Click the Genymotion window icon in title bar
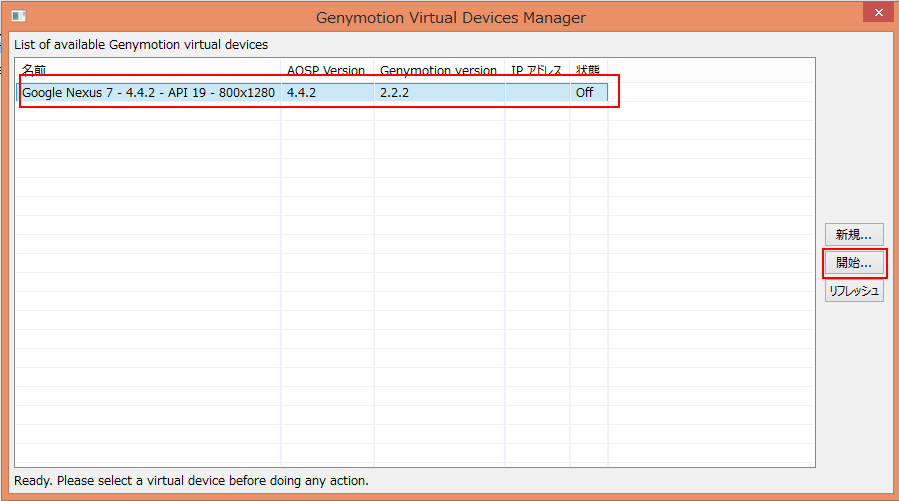Viewport: 899px width, 501px height. click(x=18, y=16)
